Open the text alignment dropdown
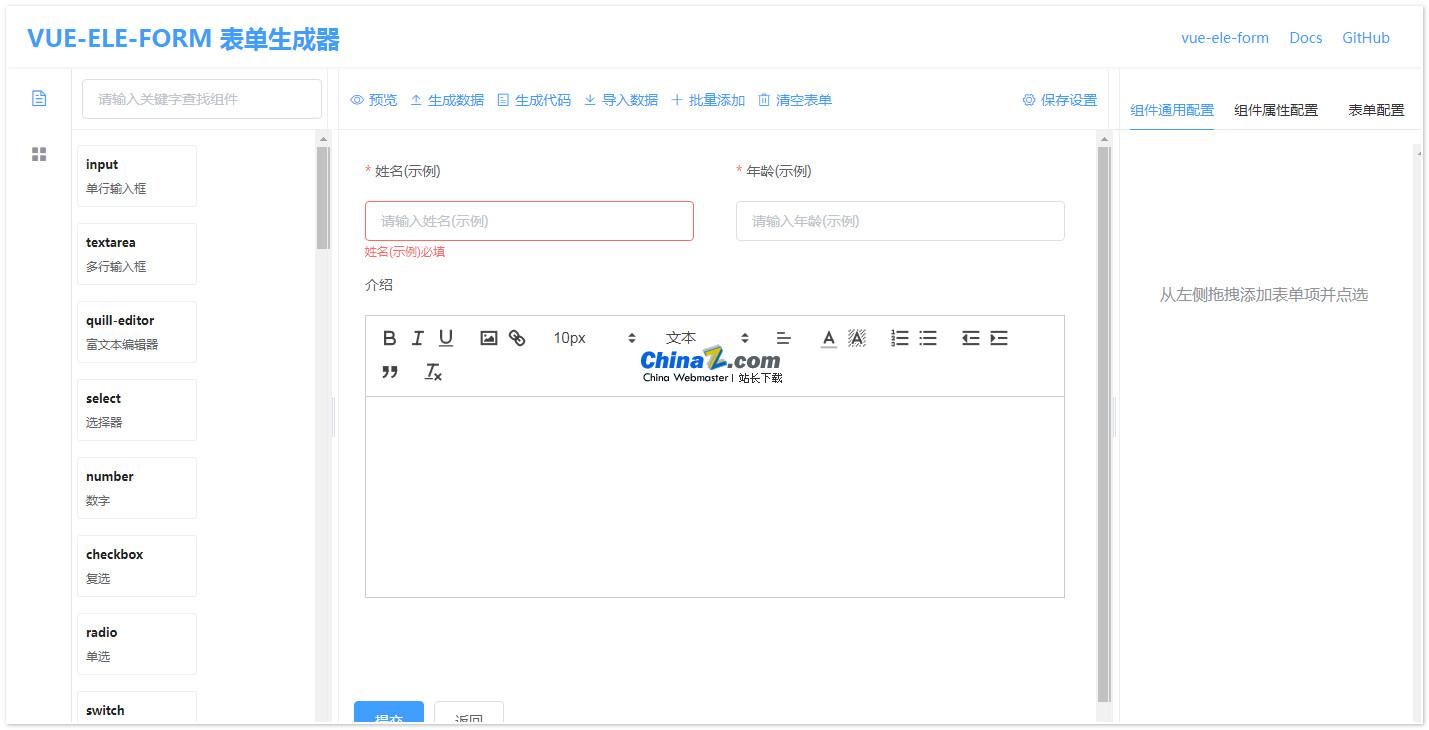The image size is (1429, 730). (784, 338)
